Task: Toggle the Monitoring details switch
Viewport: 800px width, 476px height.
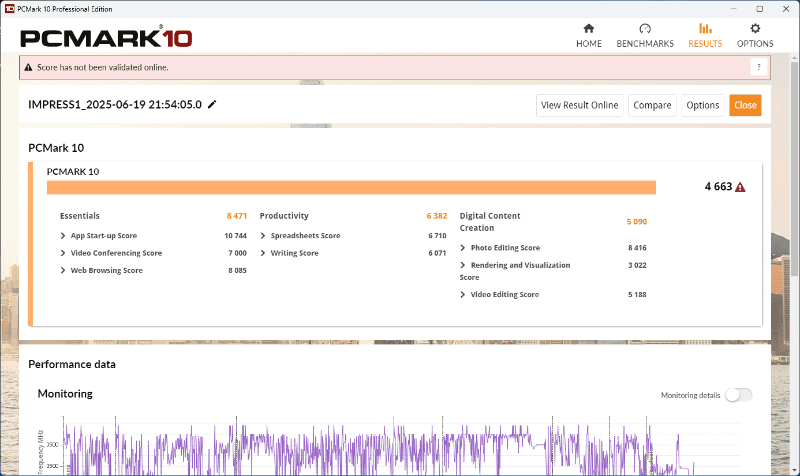Action: [739, 395]
